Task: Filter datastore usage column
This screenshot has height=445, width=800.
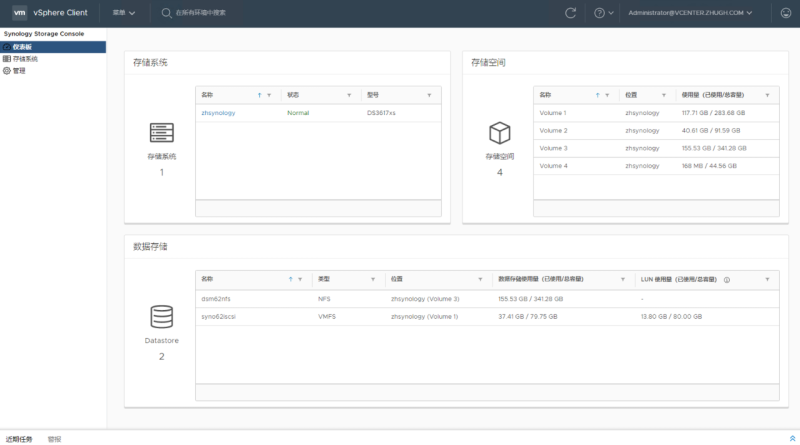Action: [x=623, y=280]
